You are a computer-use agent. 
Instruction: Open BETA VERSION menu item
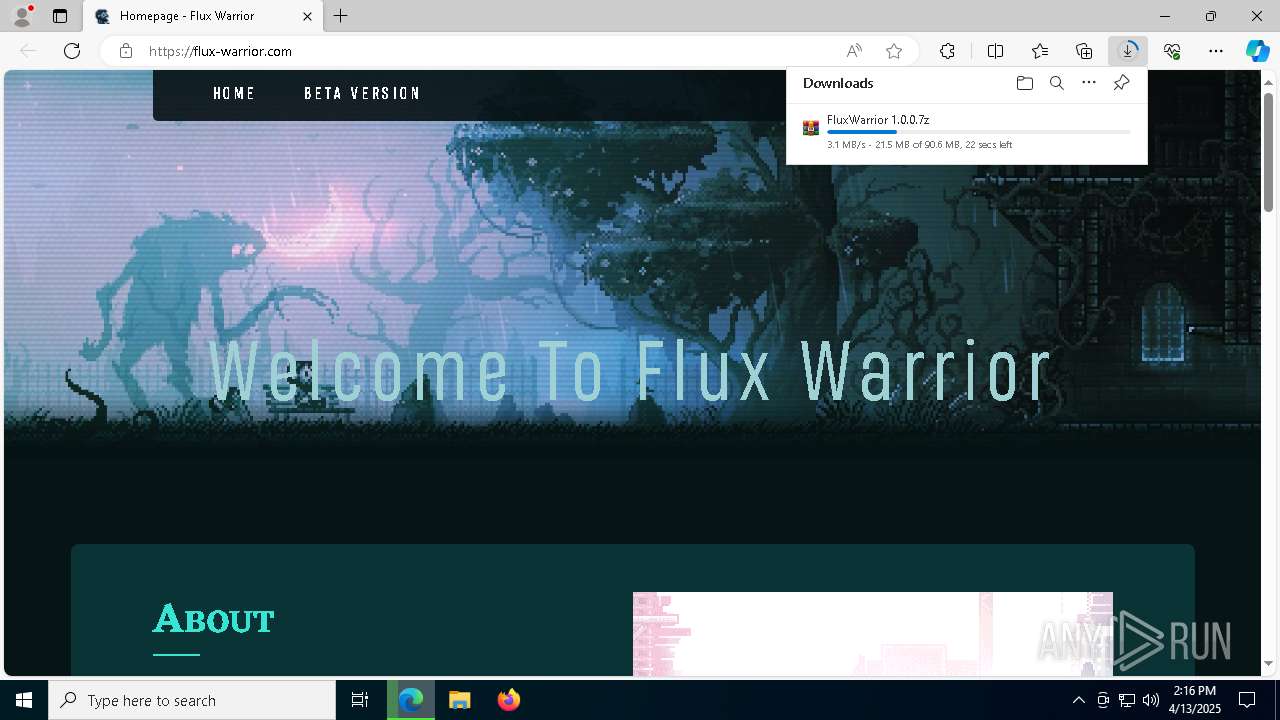click(362, 94)
